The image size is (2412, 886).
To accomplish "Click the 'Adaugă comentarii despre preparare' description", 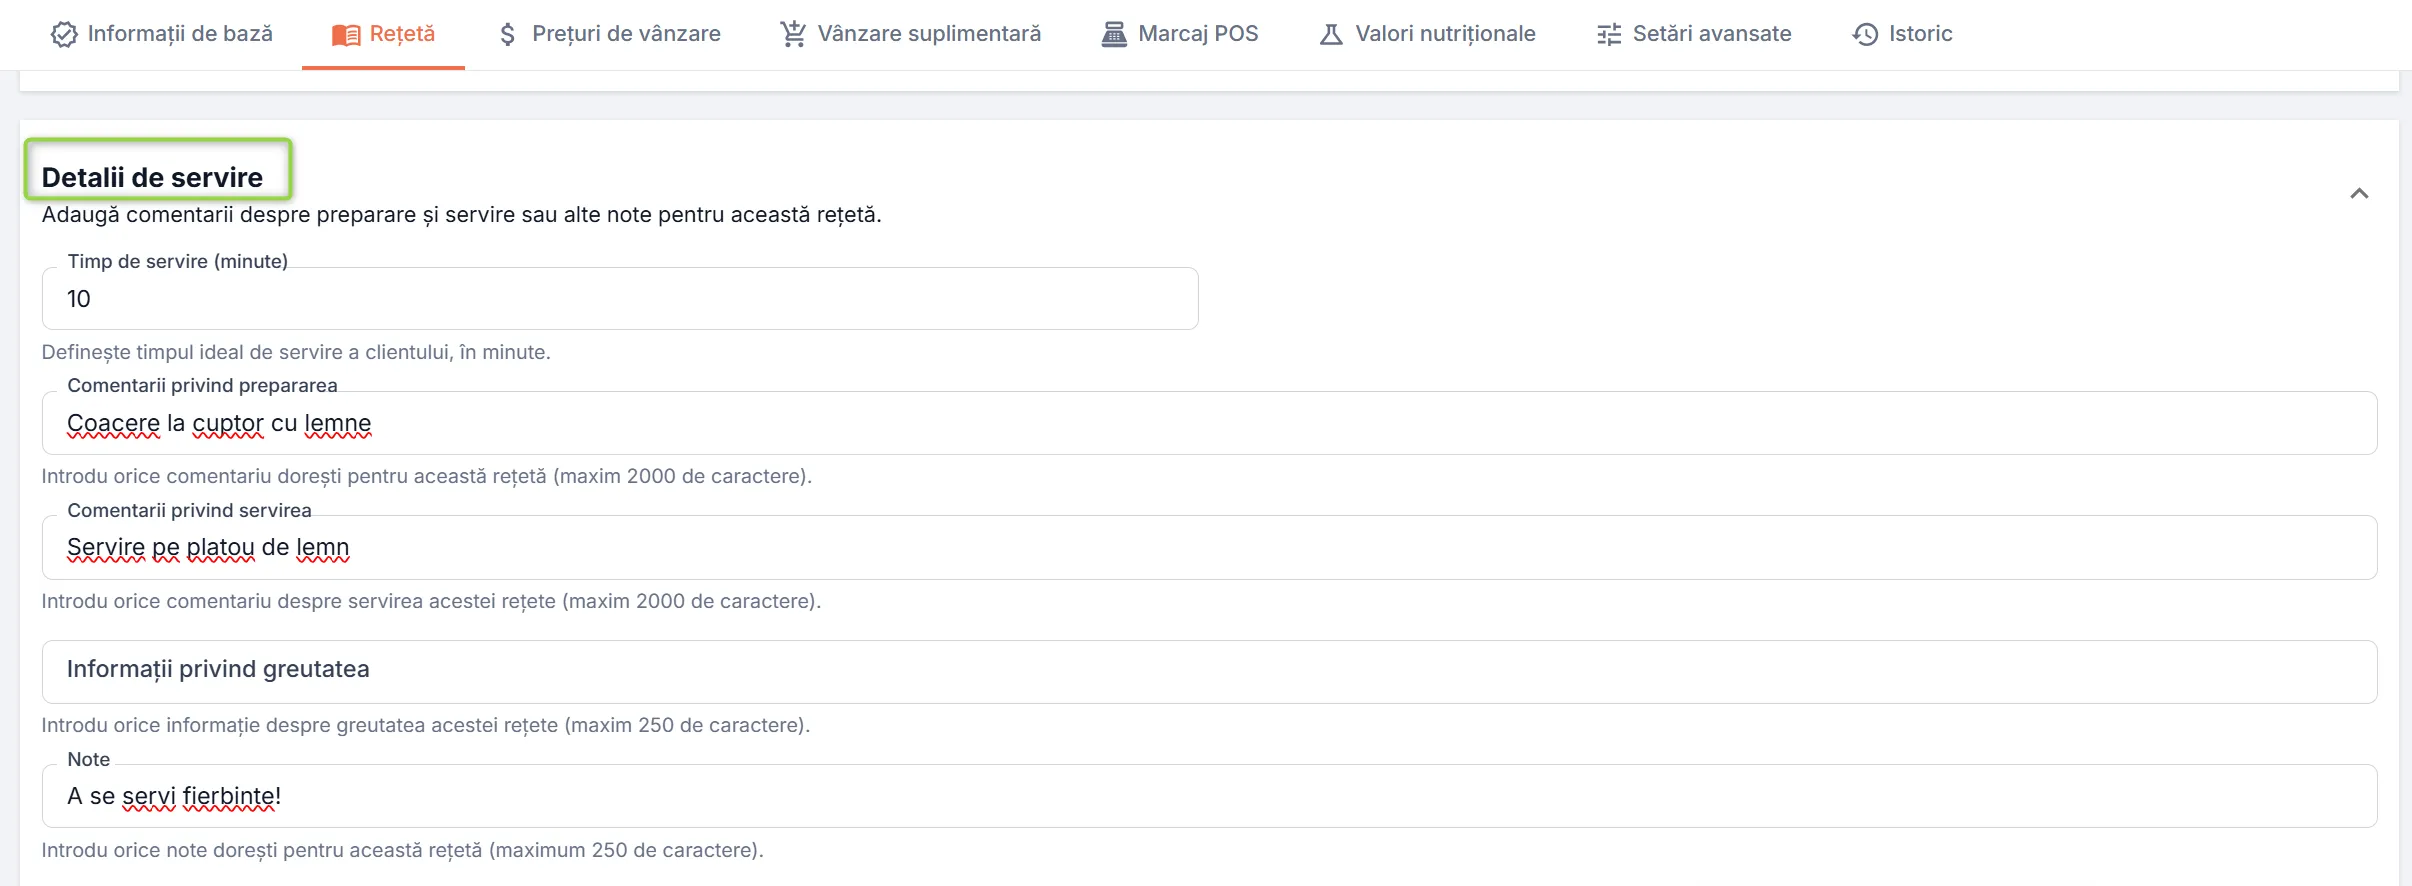I will click(462, 215).
